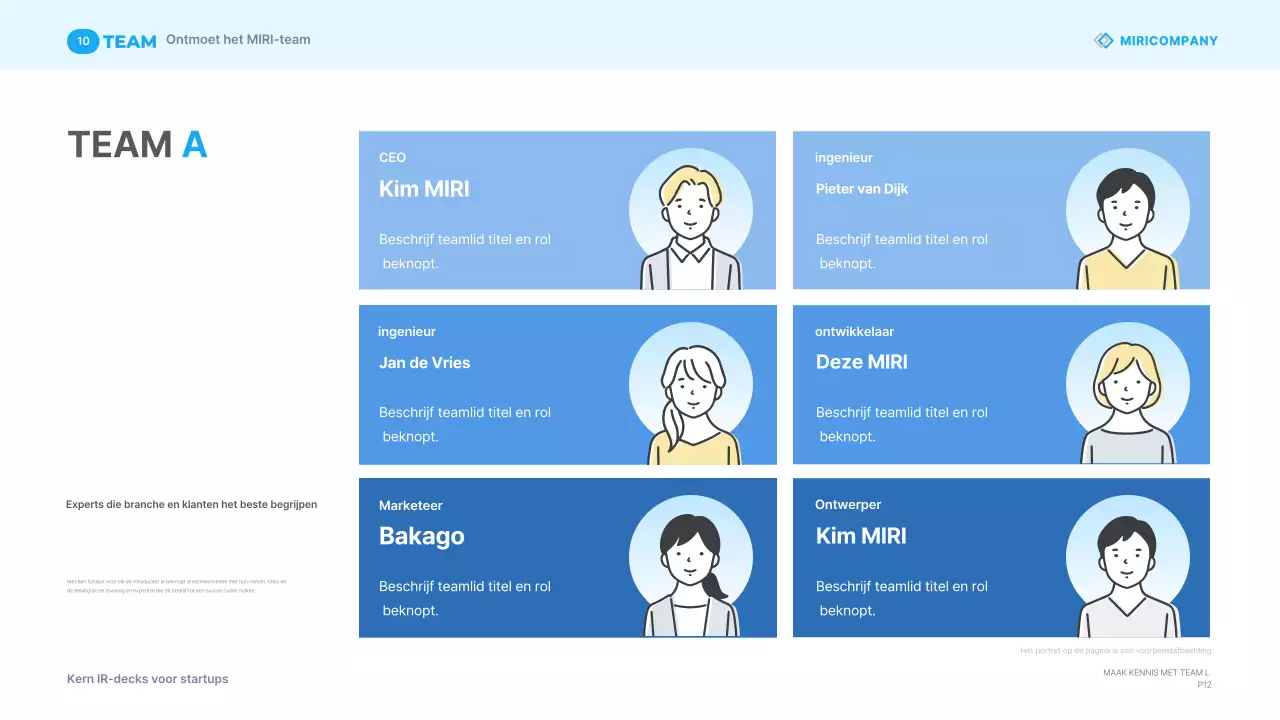
Task: Click the 'Kern IR-decks voor startups' footer
Action: tap(147, 679)
